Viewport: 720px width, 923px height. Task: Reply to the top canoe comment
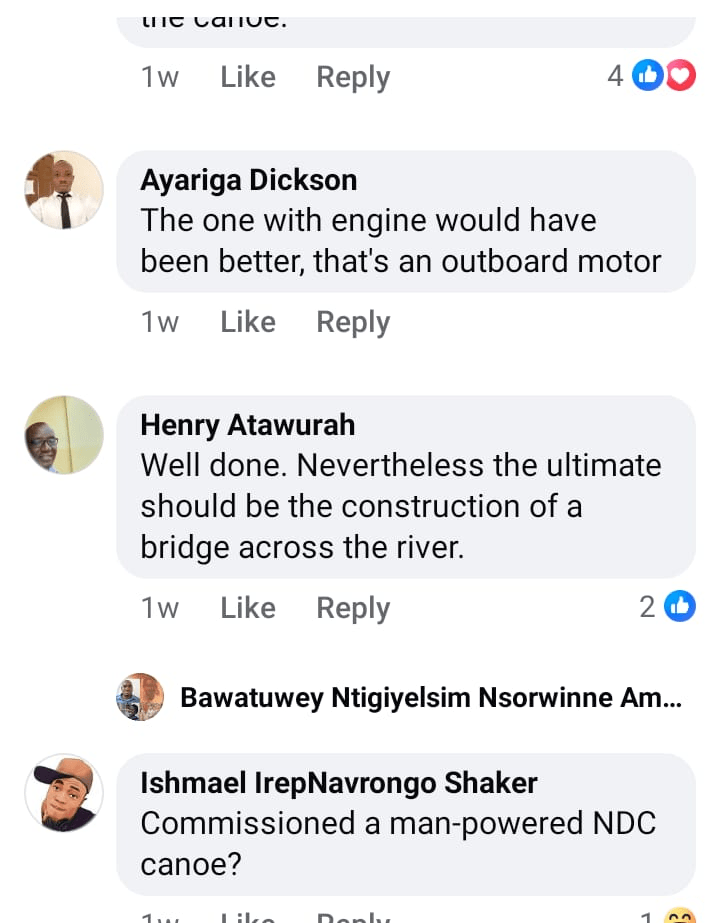(x=353, y=77)
